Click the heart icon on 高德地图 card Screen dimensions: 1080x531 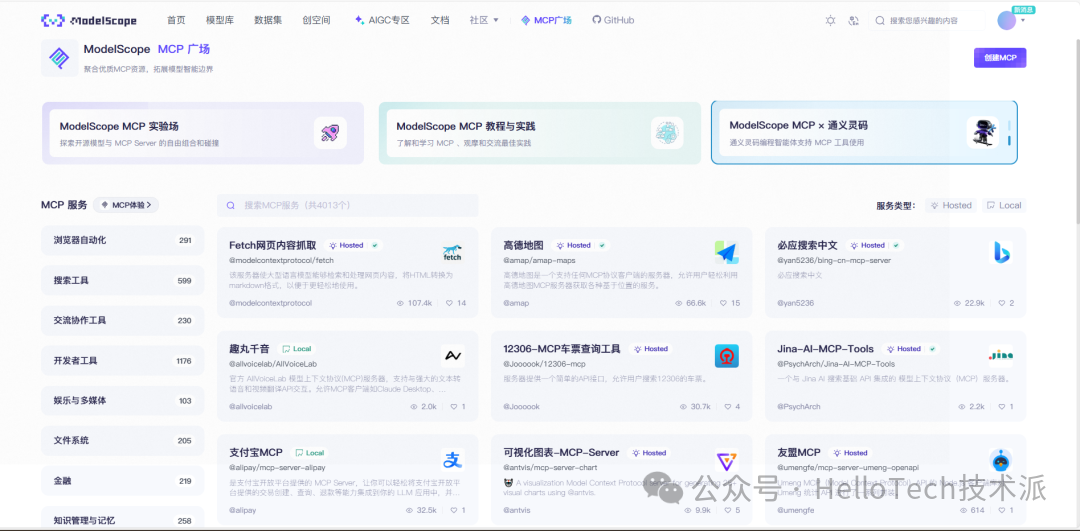[724, 303]
